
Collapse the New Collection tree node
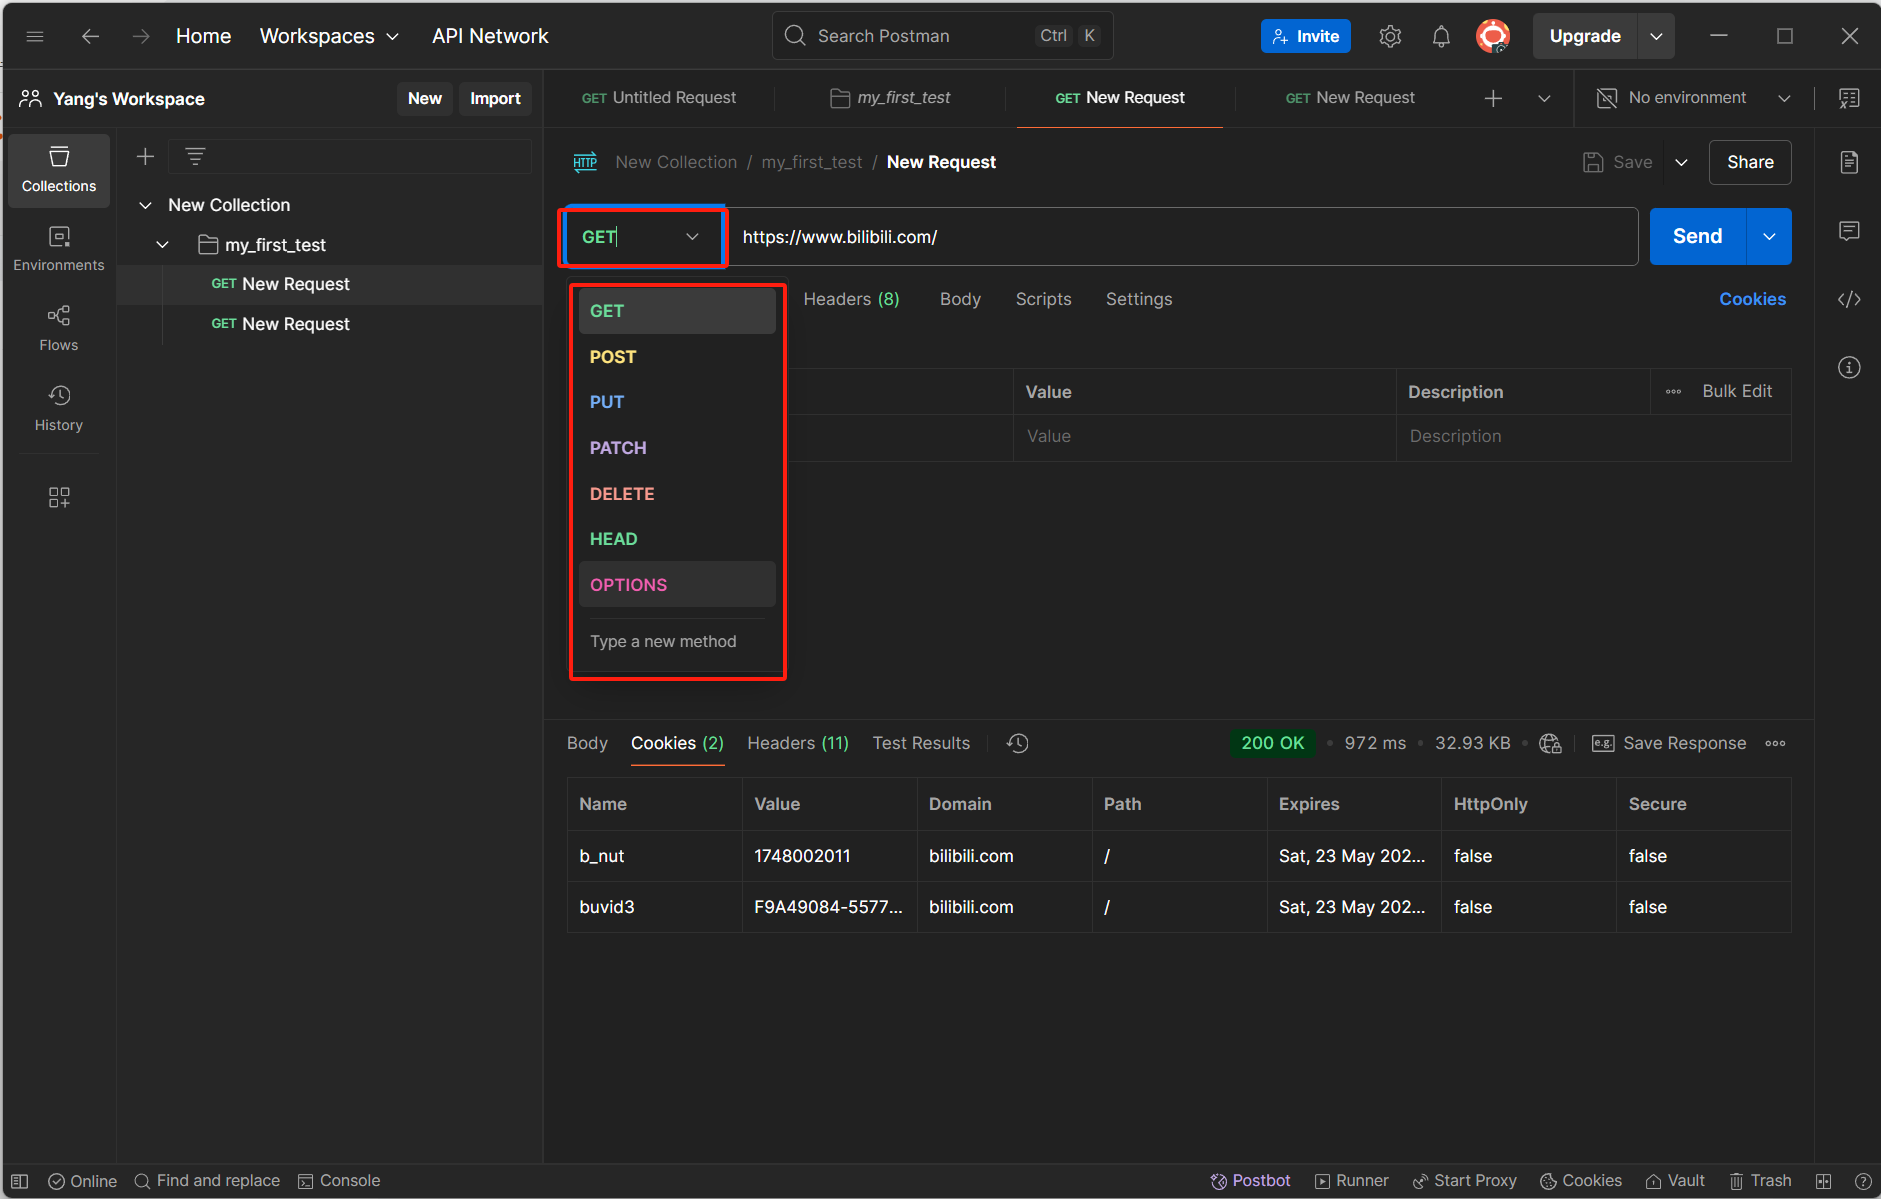pyautogui.click(x=145, y=205)
